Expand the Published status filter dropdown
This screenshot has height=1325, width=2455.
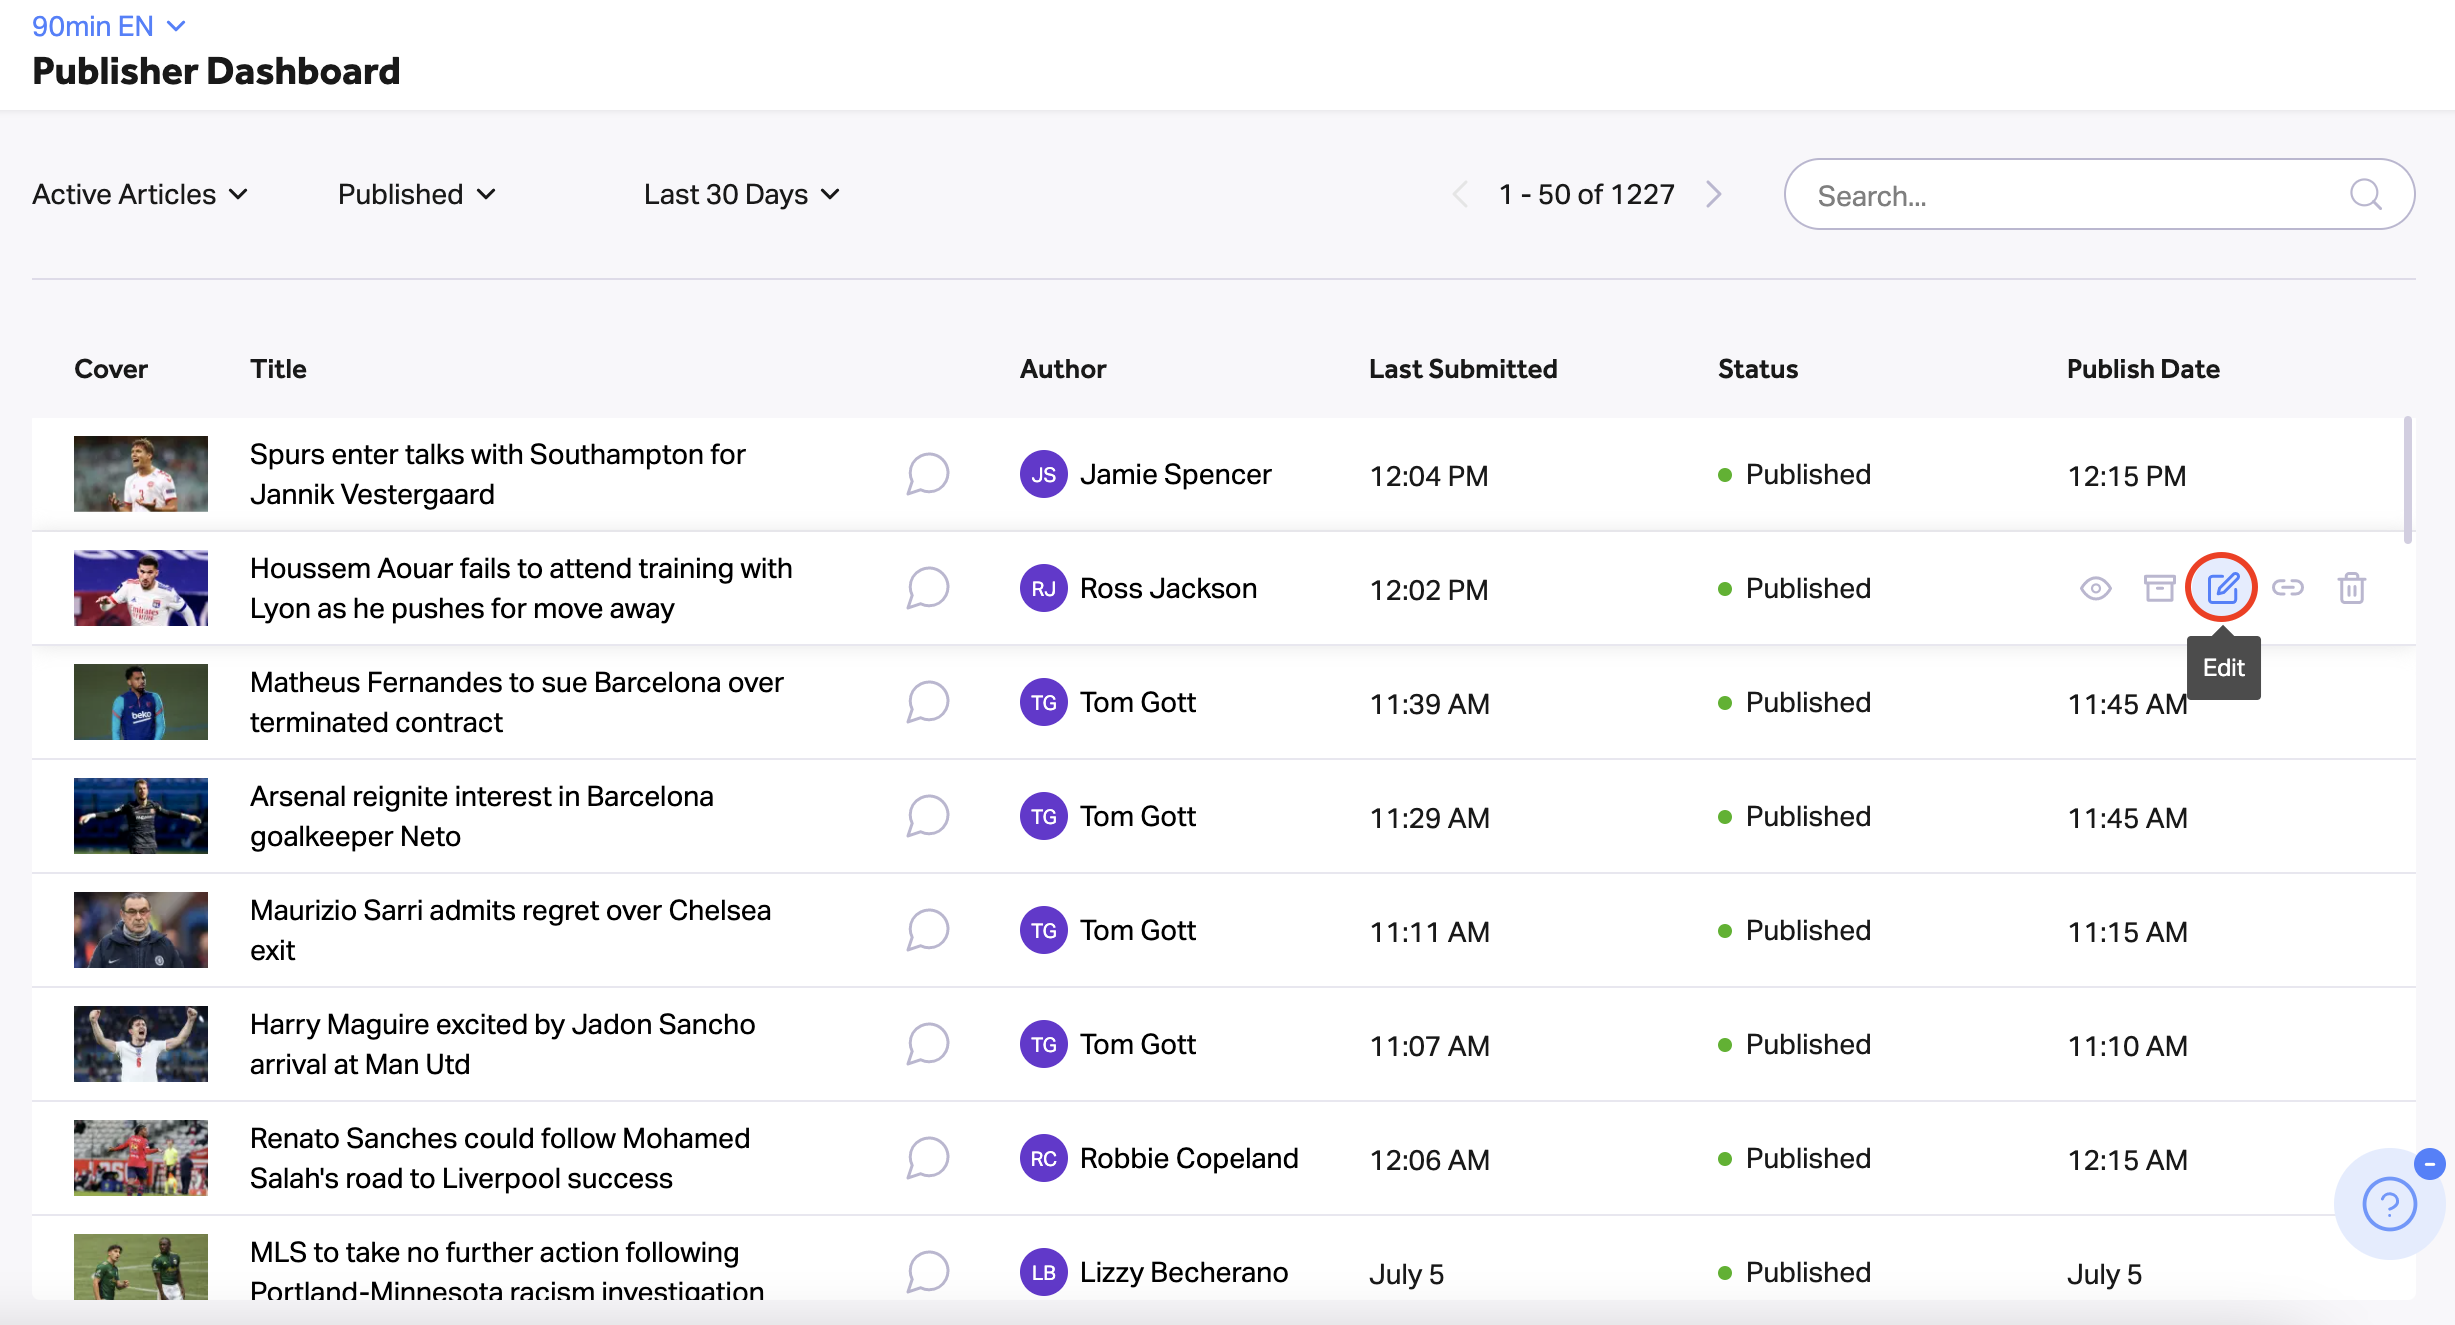417,194
